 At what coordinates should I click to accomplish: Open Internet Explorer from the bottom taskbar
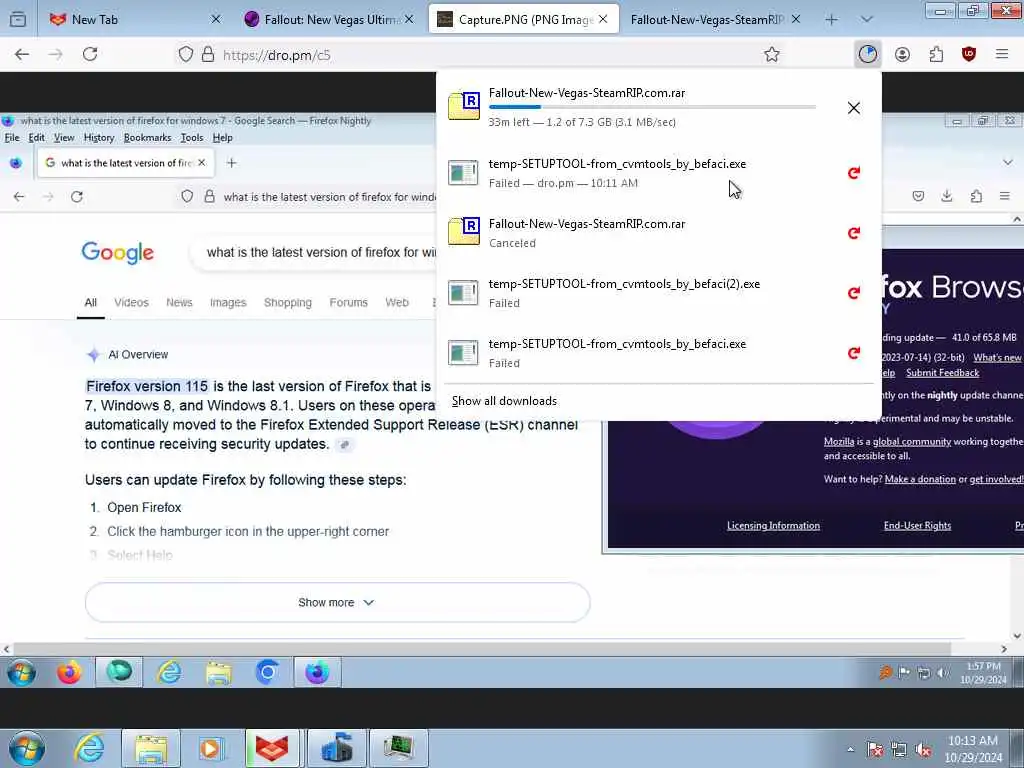pyautogui.click(x=89, y=748)
